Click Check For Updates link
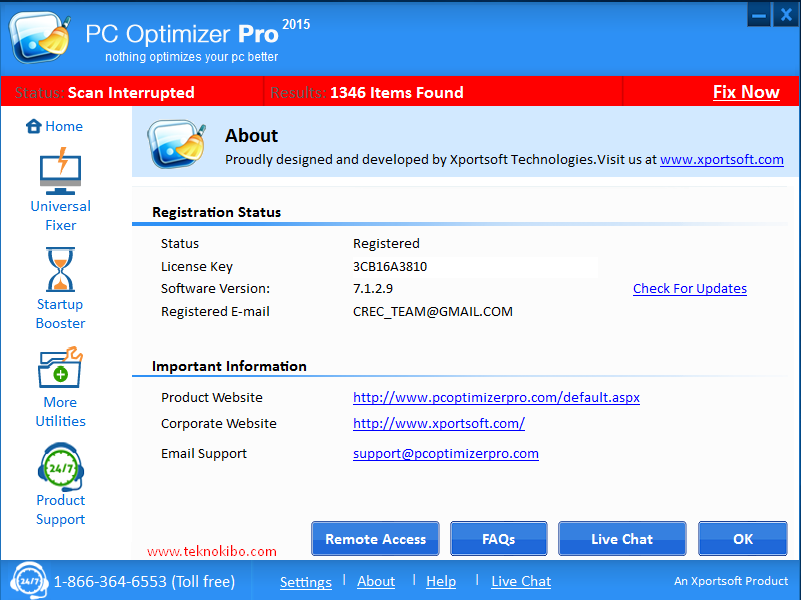Image resolution: width=801 pixels, height=600 pixels. coord(690,289)
